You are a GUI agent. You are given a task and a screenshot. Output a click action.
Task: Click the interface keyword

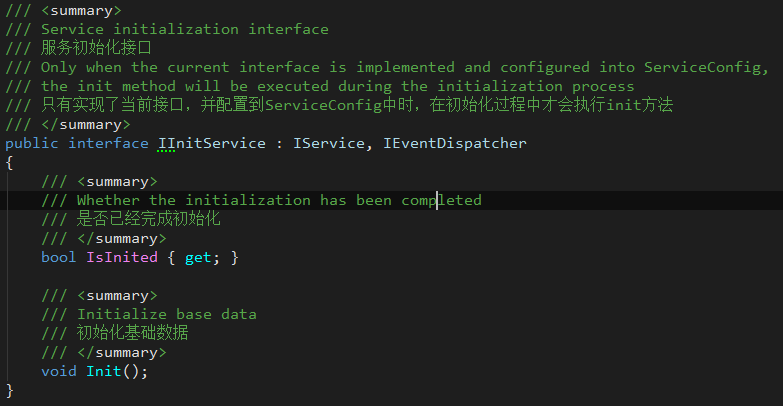point(108,143)
